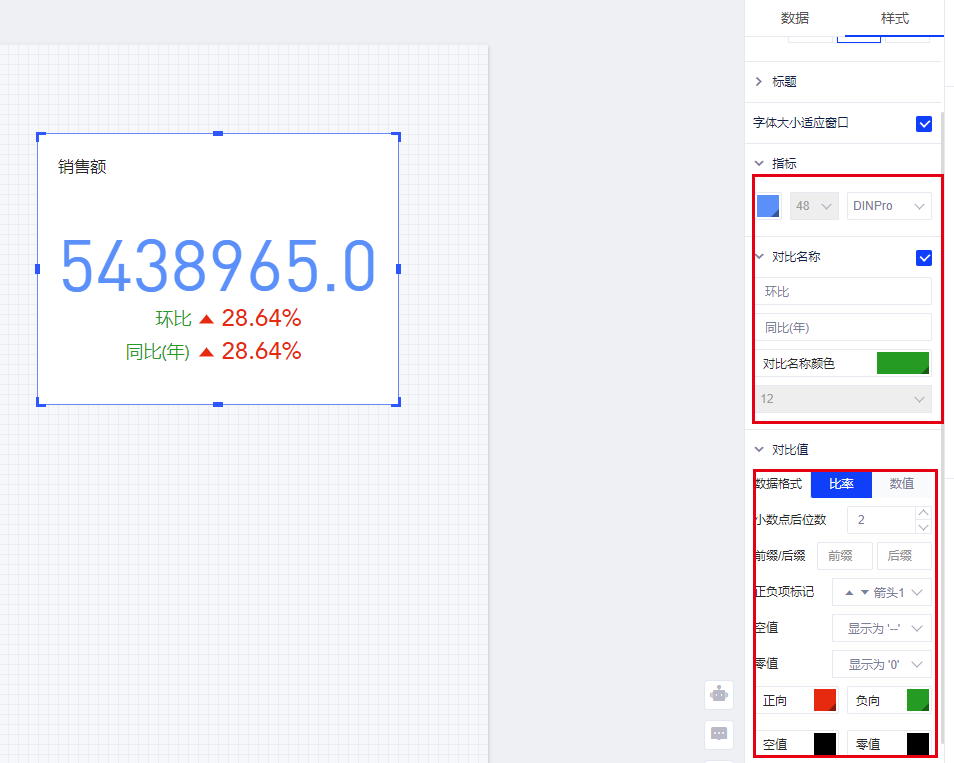
Task: Click the chat message icon
Action: pyautogui.click(x=718, y=733)
